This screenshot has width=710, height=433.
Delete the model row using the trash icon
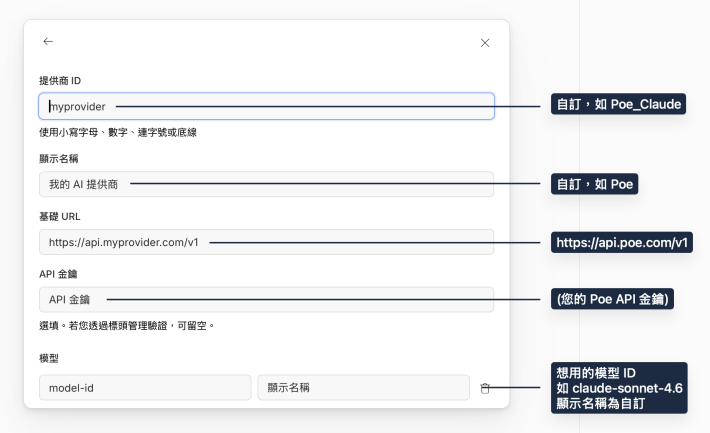click(x=485, y=388)
